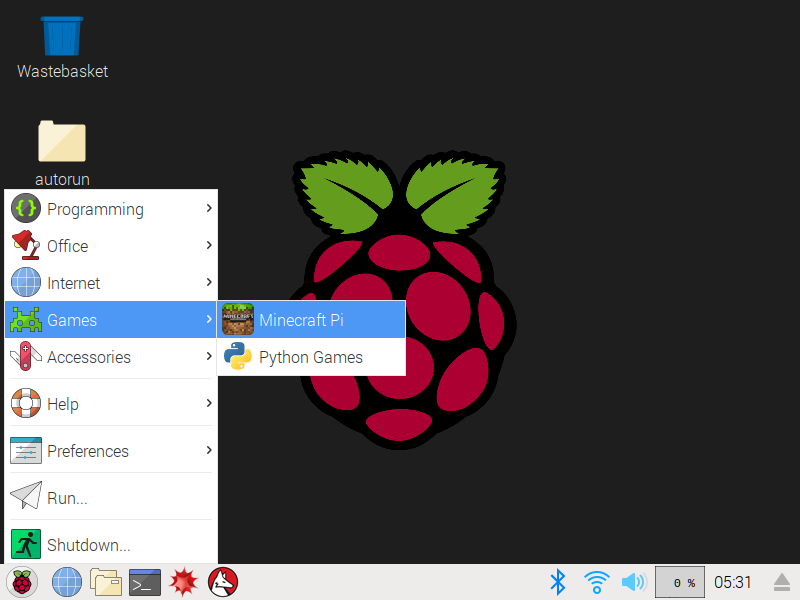Click the Bluetooth tray icon
The height and width of the screenshot is (600, 800).
[558, 582]
